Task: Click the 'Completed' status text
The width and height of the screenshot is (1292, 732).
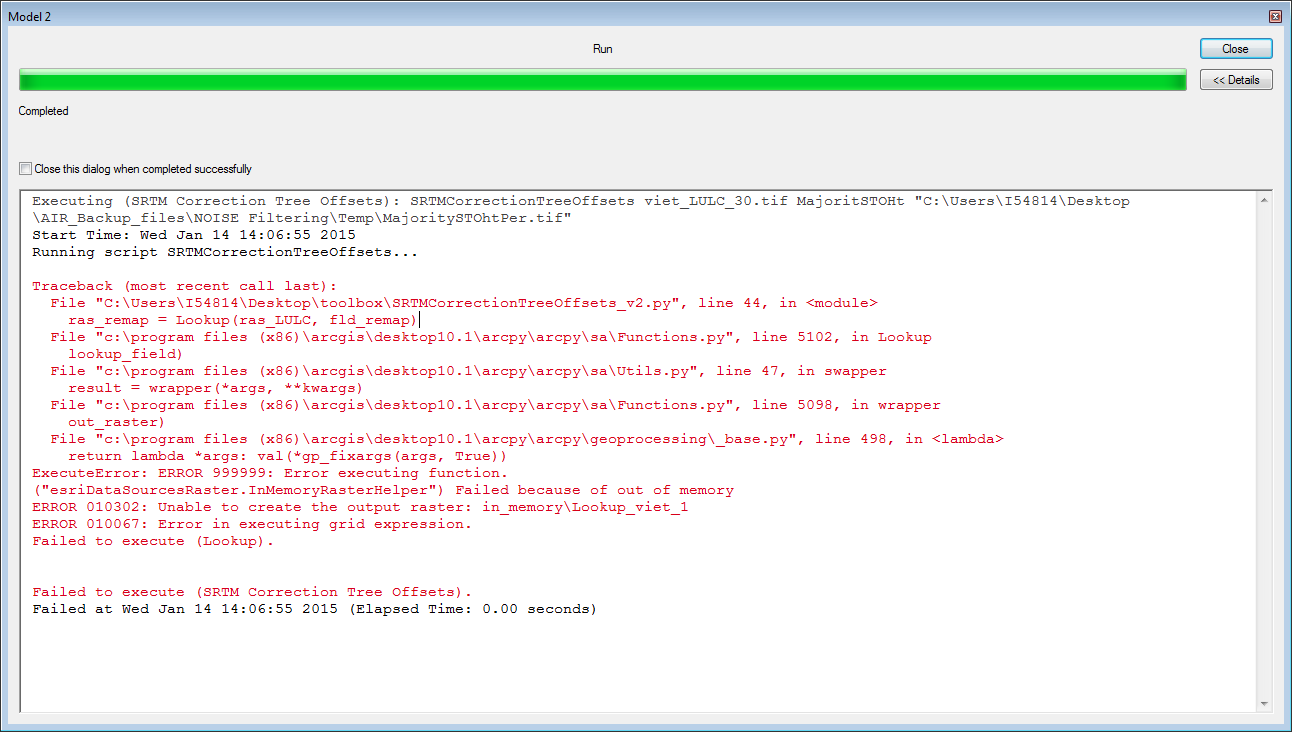Action: coord(43,111)
